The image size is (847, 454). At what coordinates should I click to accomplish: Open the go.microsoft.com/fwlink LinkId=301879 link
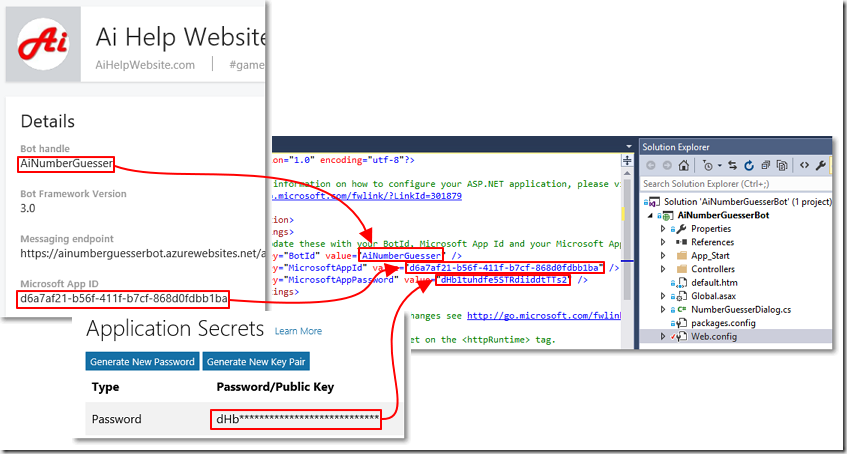click(x=367, y=197)
